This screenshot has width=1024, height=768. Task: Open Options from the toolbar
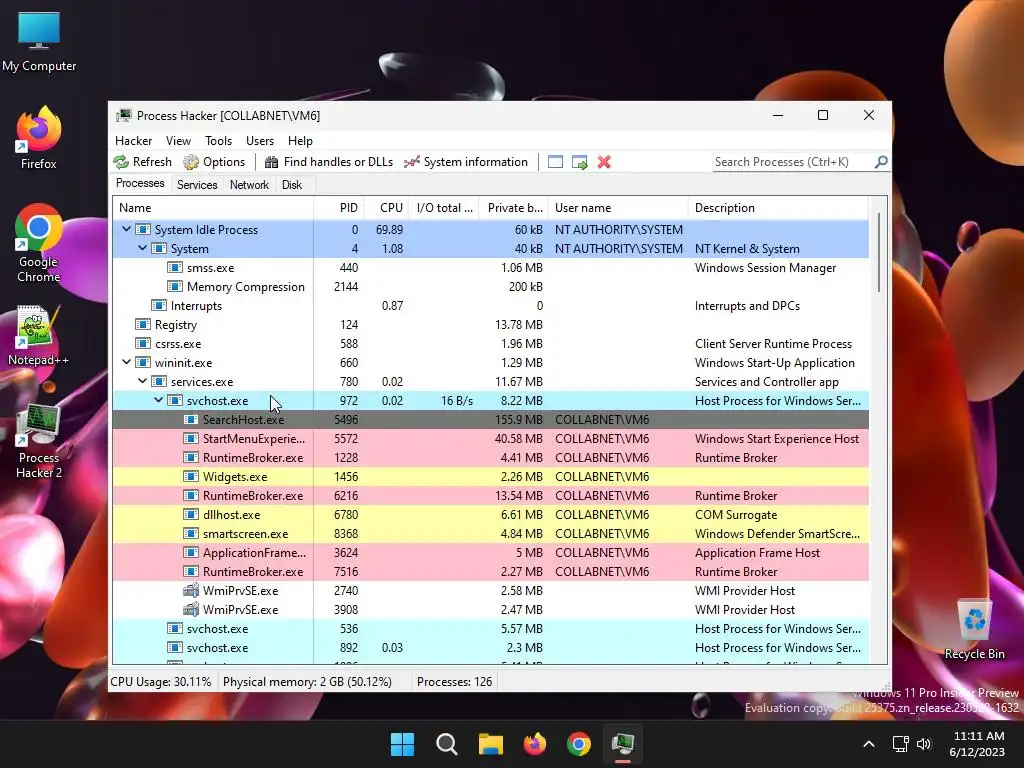(x=214, y=162)
